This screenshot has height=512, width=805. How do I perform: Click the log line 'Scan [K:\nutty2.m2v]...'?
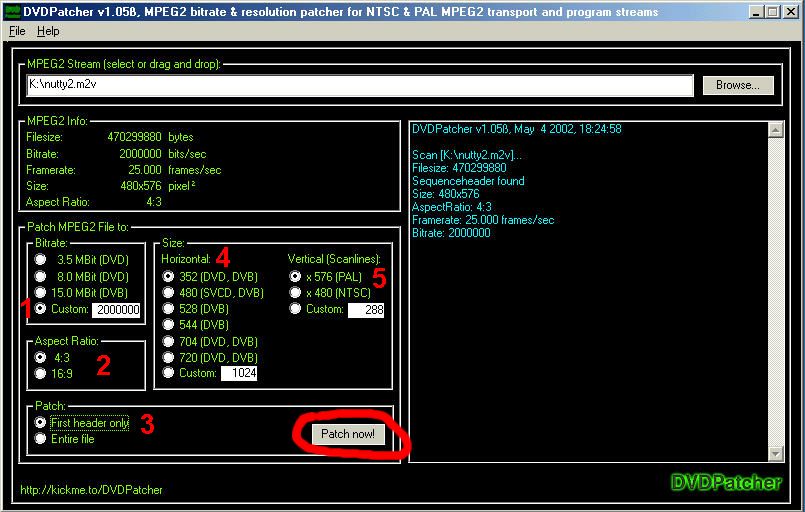[467, 155]
